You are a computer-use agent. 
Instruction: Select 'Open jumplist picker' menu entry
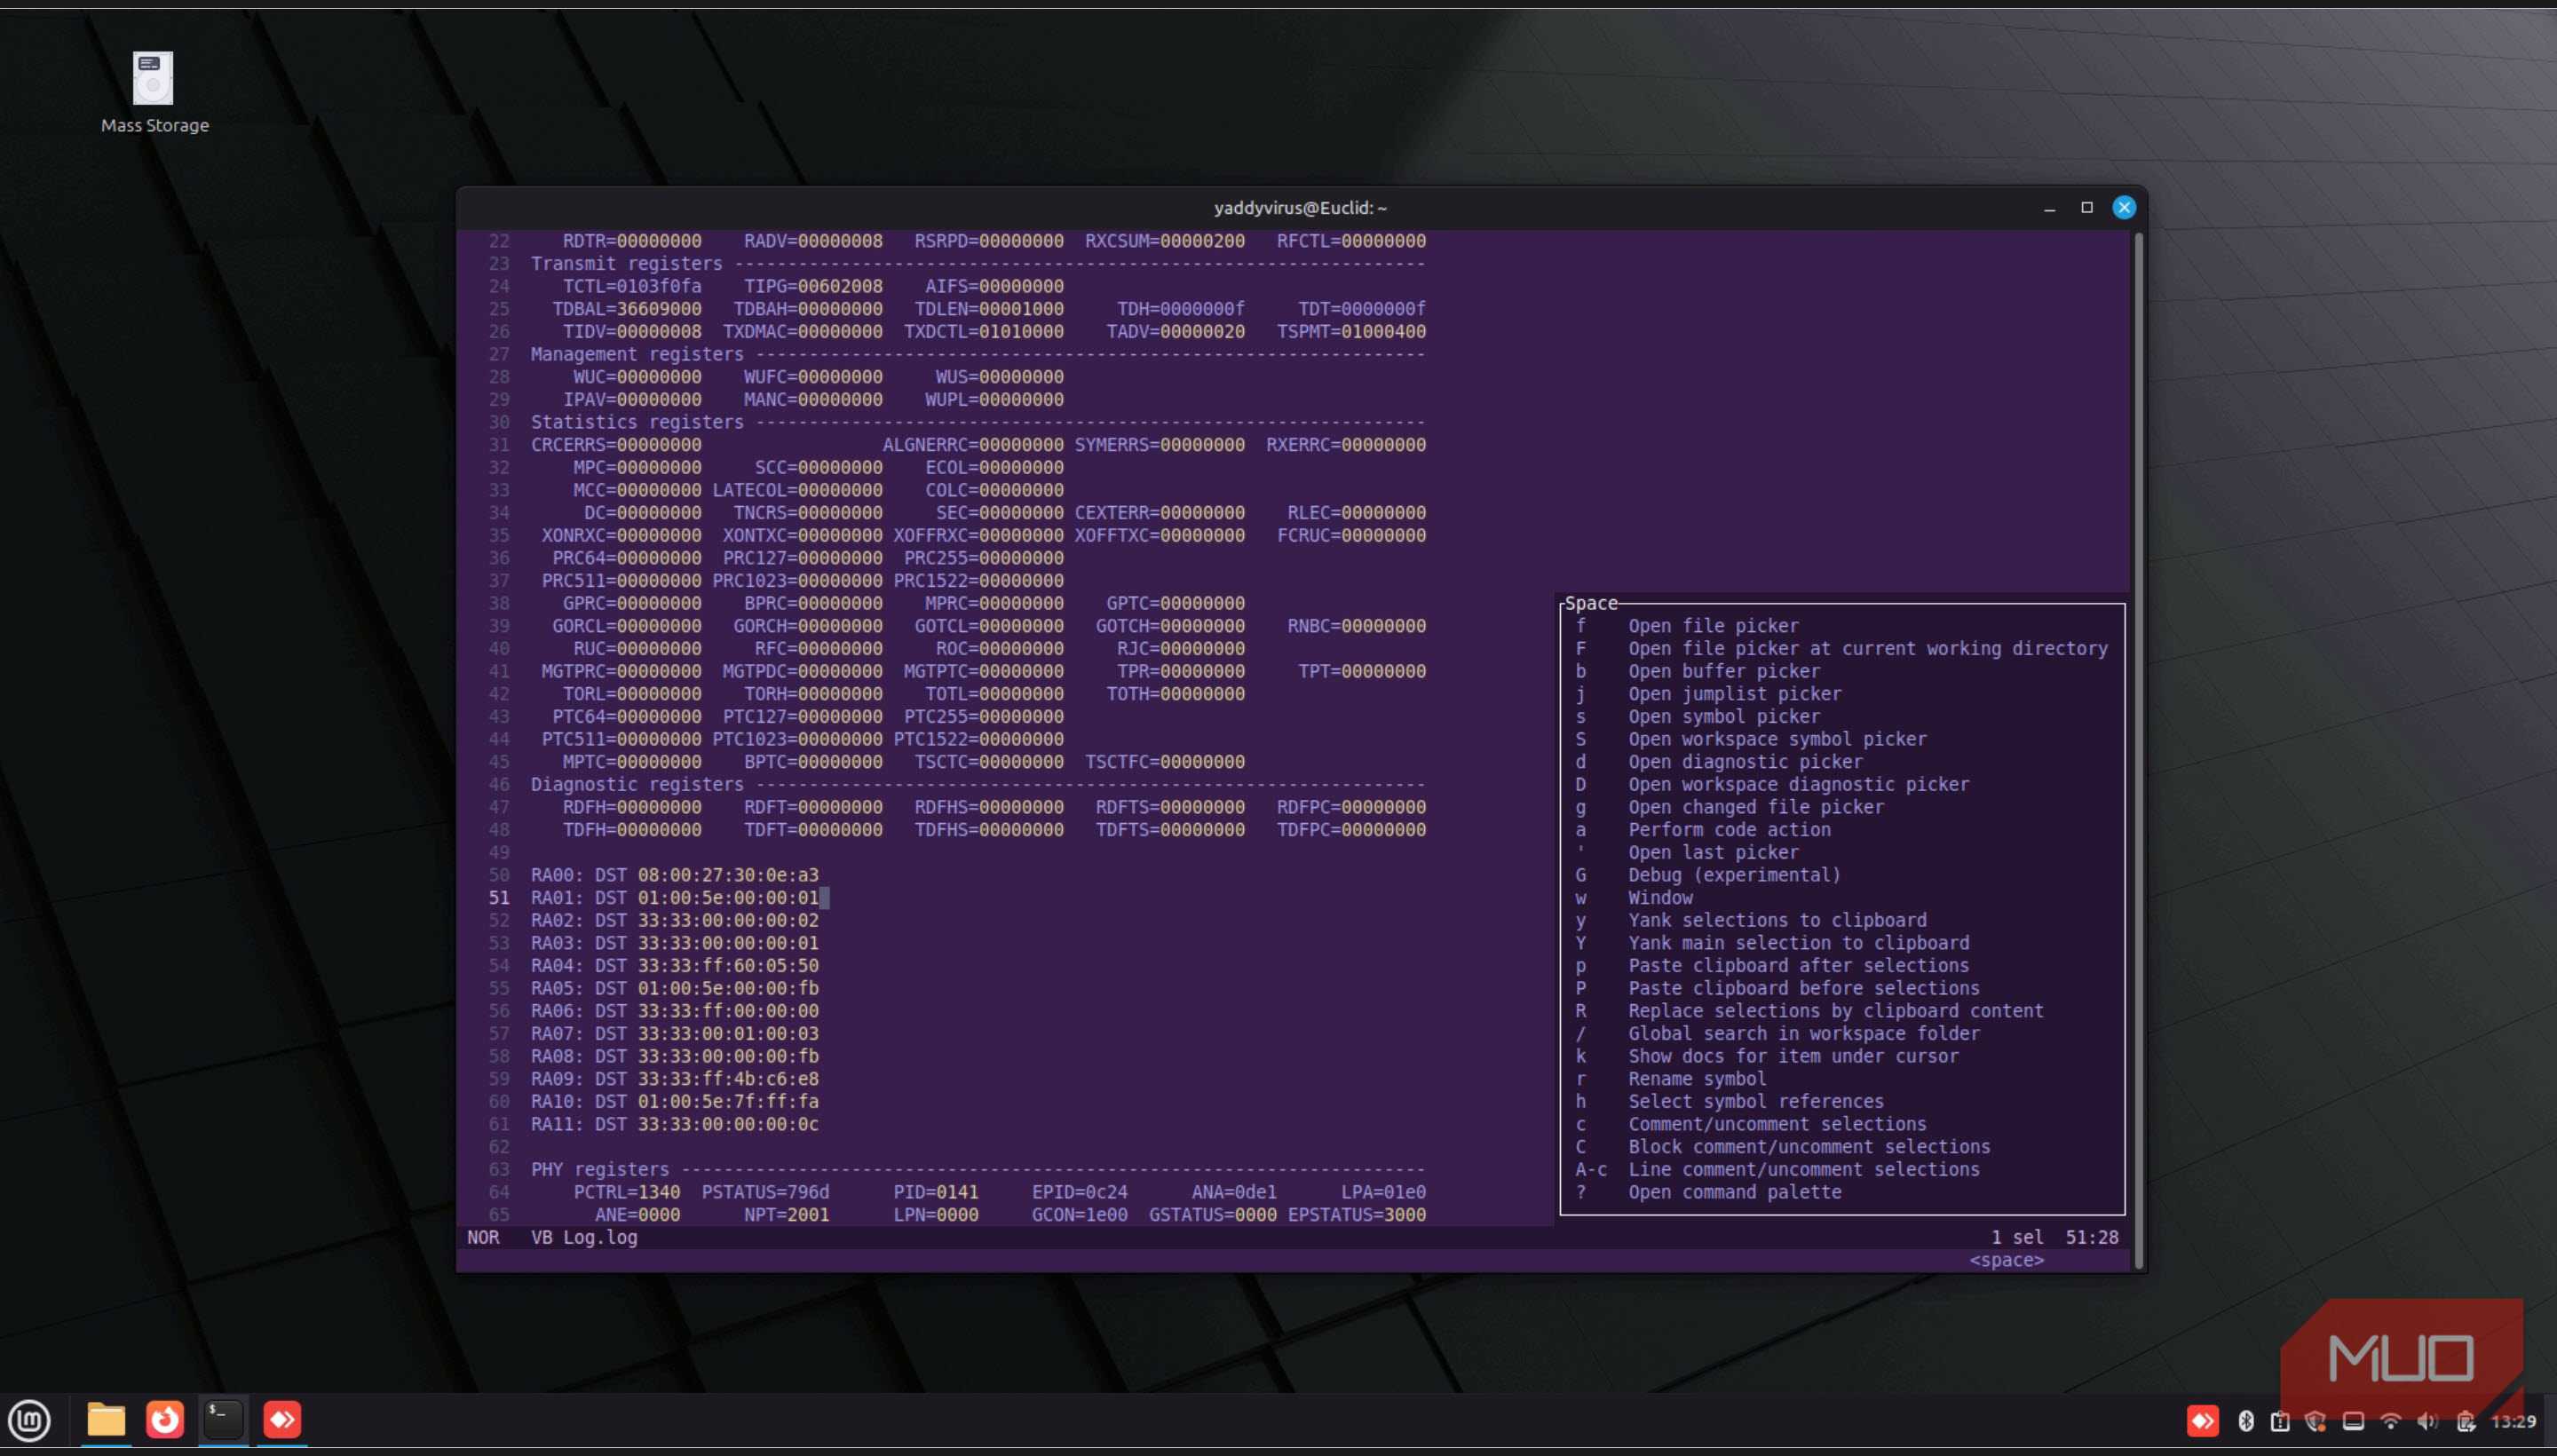1734,694
